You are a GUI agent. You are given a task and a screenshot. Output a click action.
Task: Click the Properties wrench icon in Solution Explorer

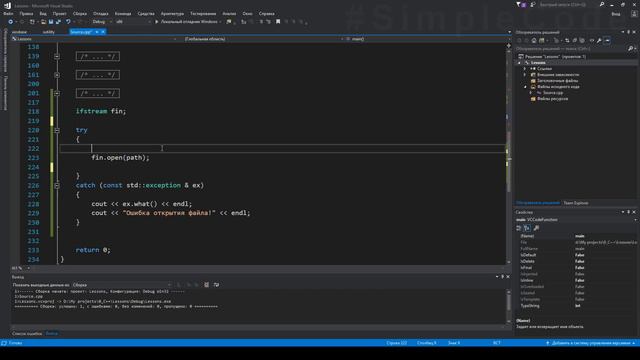tap(599, 40)
